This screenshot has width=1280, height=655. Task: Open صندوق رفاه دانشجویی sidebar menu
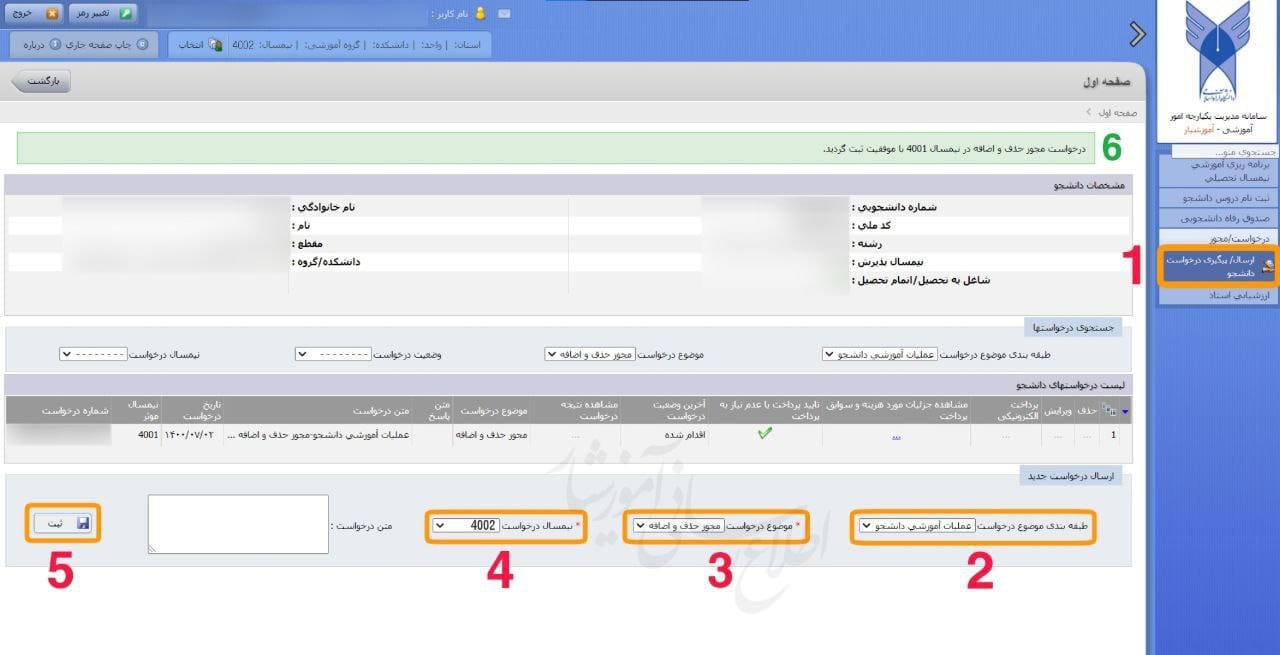coord(1218,218)
